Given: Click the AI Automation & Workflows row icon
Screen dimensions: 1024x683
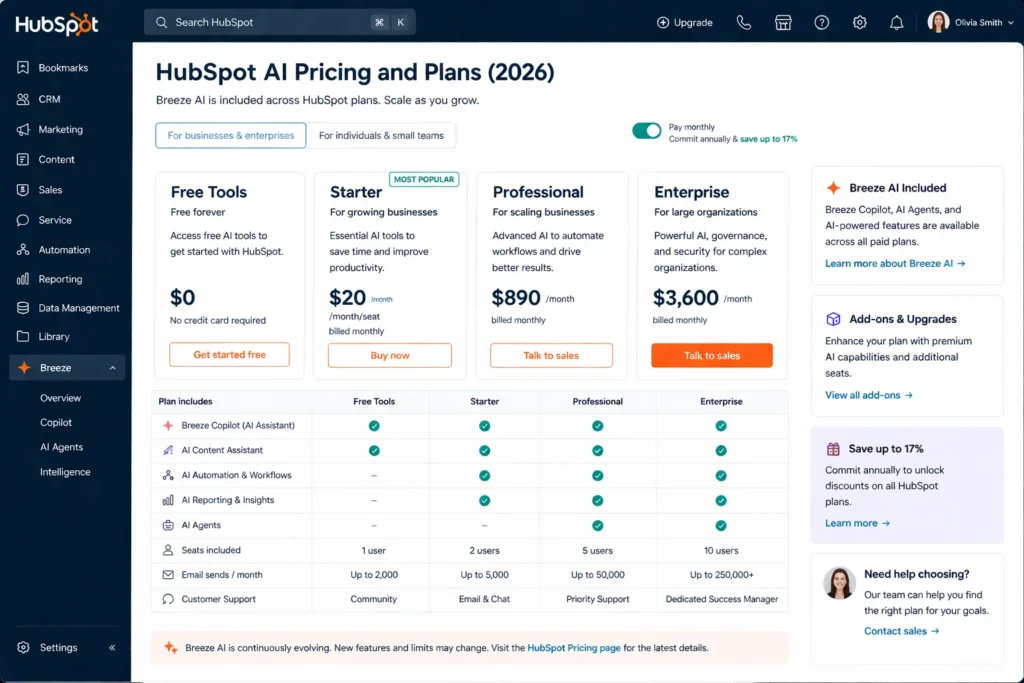Looking at the screenshot, I should (168, 475).
